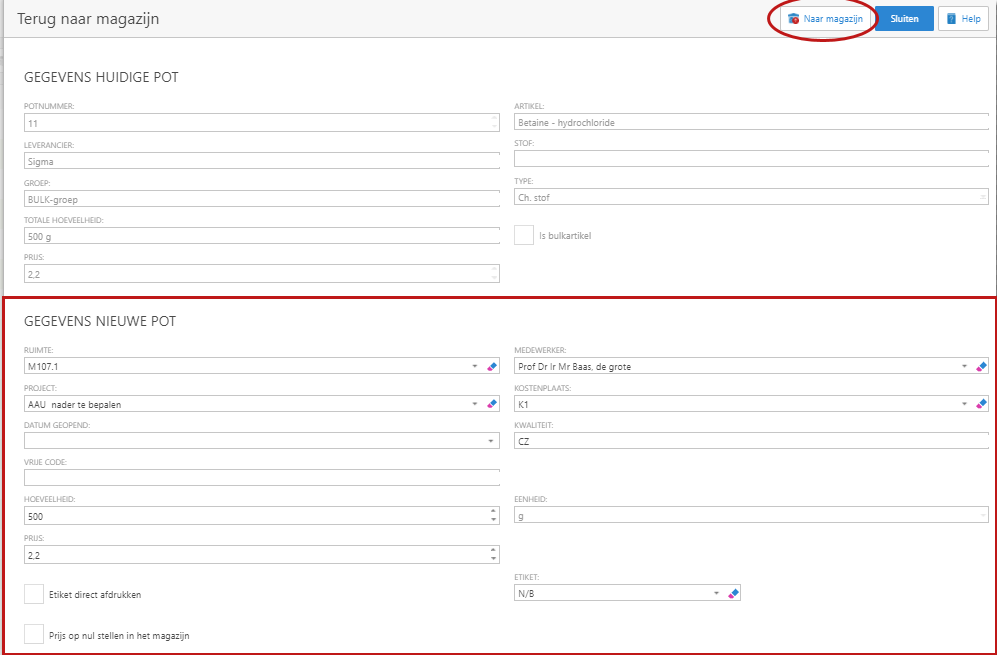This screenshot has height=655, width=997.
Task: Enable Etiket direct afdrukken checkbox
Action: pyautogui.click(x=34, y=594)
